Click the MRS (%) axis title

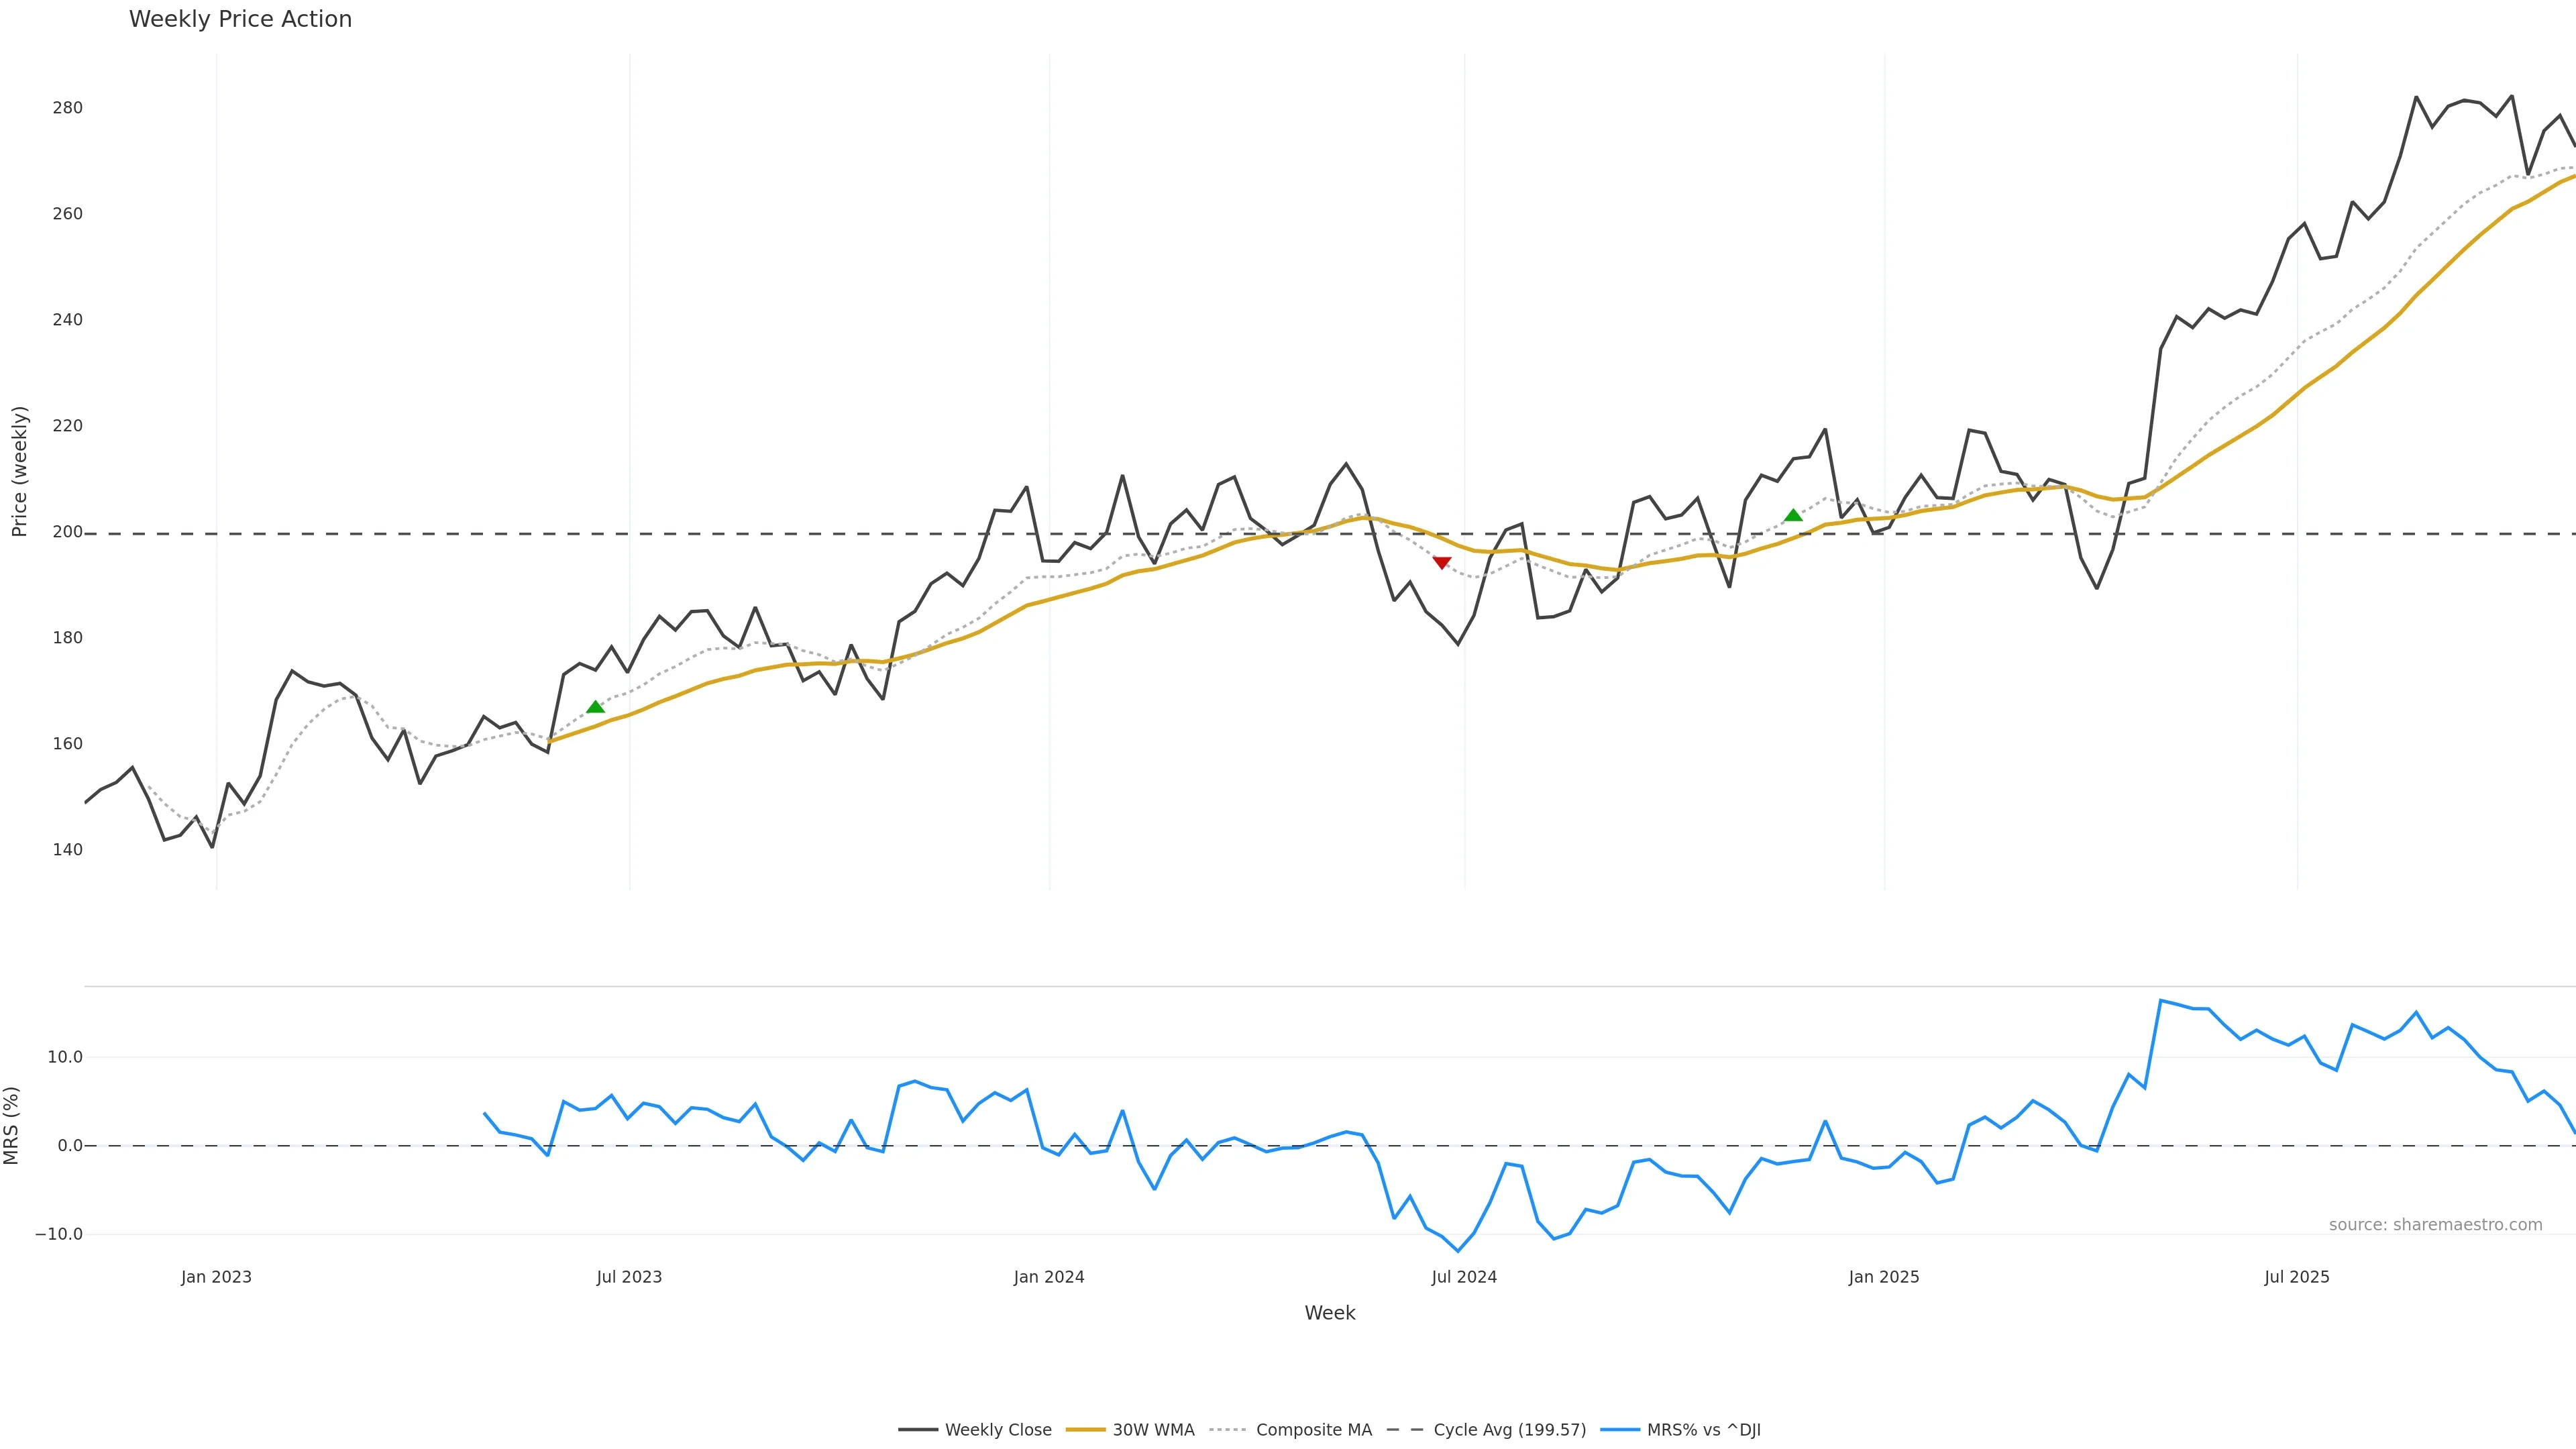pos(12,1125)
